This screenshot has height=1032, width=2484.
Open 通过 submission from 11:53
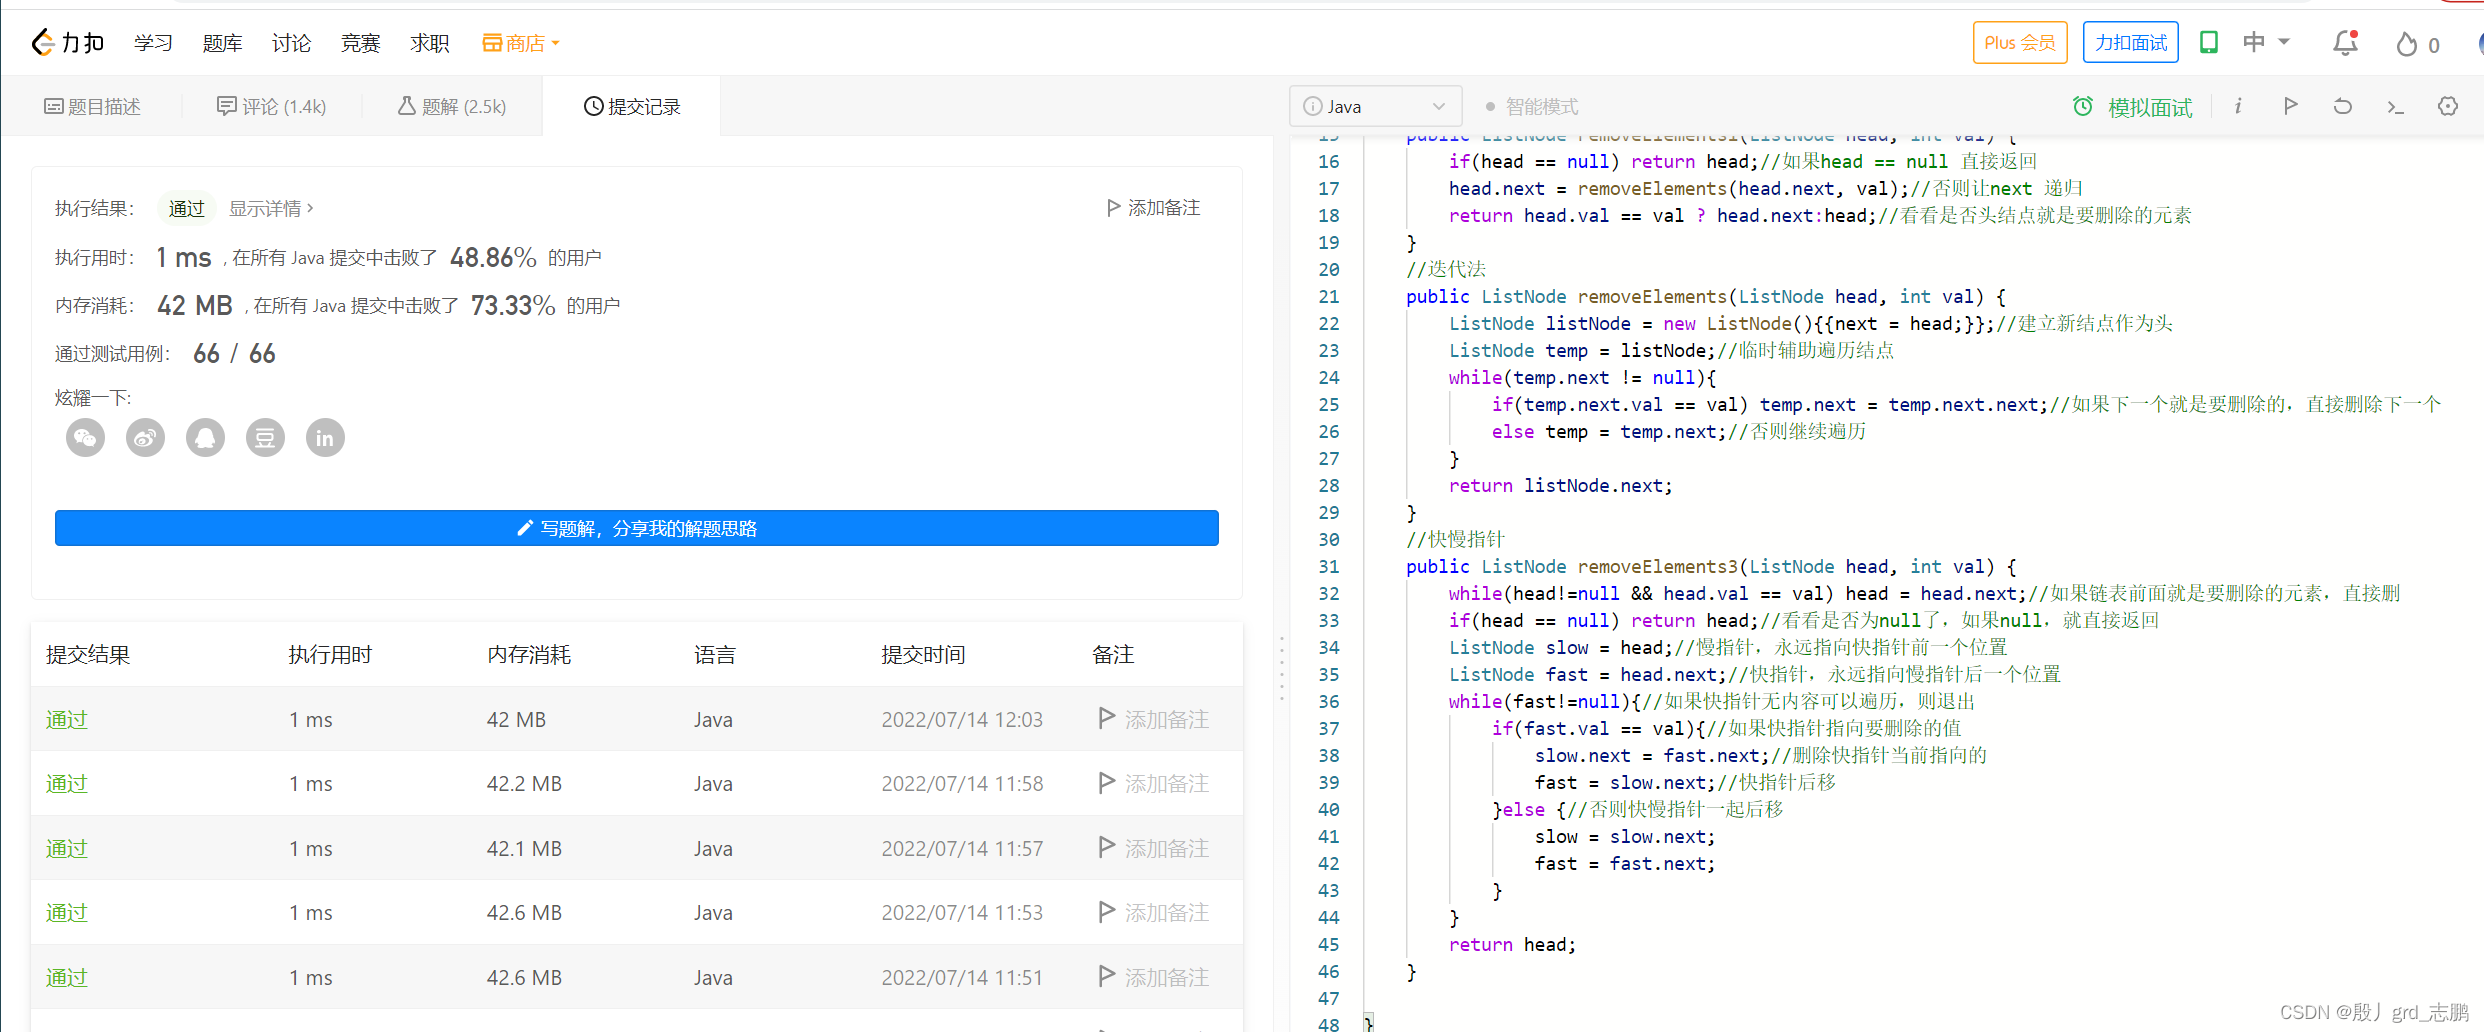coord(67,912)
